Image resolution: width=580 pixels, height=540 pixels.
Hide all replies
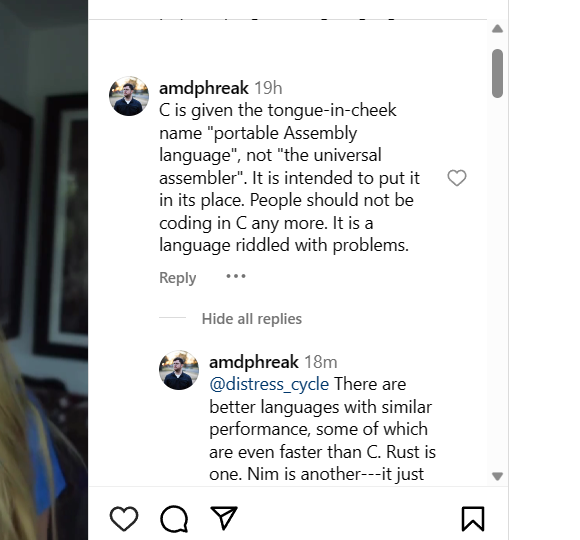pos(252,318)
